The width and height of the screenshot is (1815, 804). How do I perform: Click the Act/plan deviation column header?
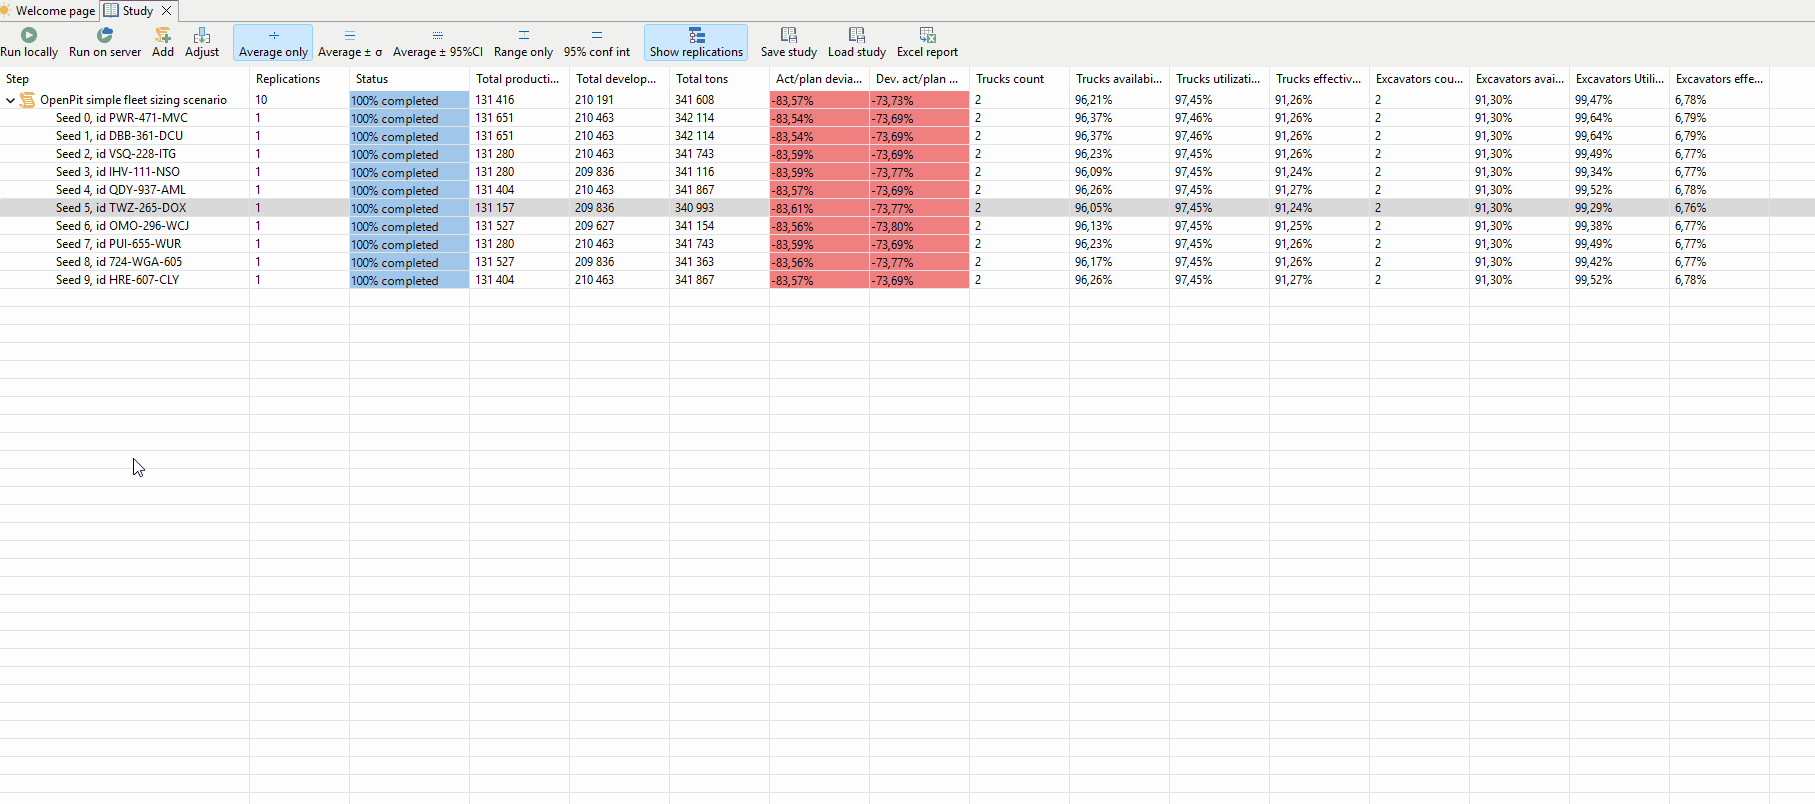click(x=819, y=79)
